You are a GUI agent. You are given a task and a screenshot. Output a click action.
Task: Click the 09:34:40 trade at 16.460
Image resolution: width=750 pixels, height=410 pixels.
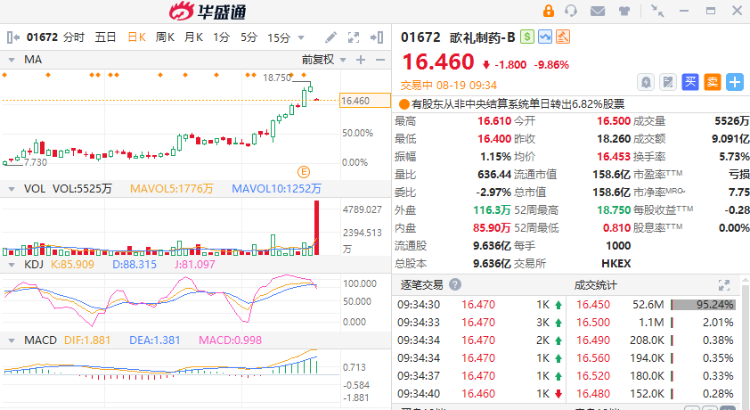(480, 394)
